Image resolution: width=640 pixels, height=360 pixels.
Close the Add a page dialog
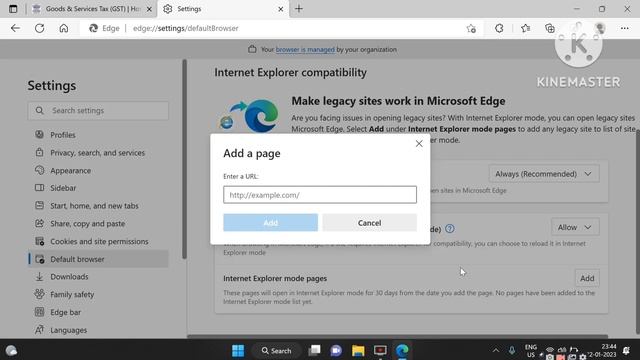pos(419,144)
